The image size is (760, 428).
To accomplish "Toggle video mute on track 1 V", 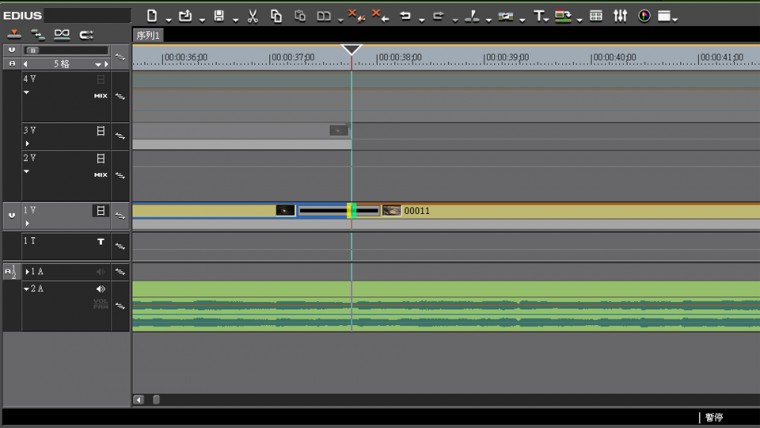I will (x=100, y=211).
